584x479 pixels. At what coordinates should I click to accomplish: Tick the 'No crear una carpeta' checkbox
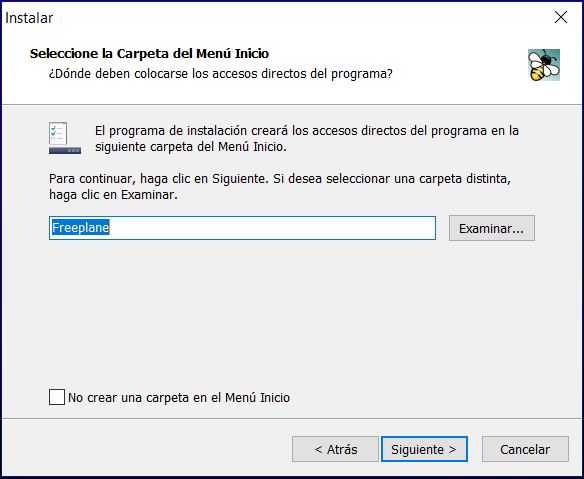click(x=57, y=397)
